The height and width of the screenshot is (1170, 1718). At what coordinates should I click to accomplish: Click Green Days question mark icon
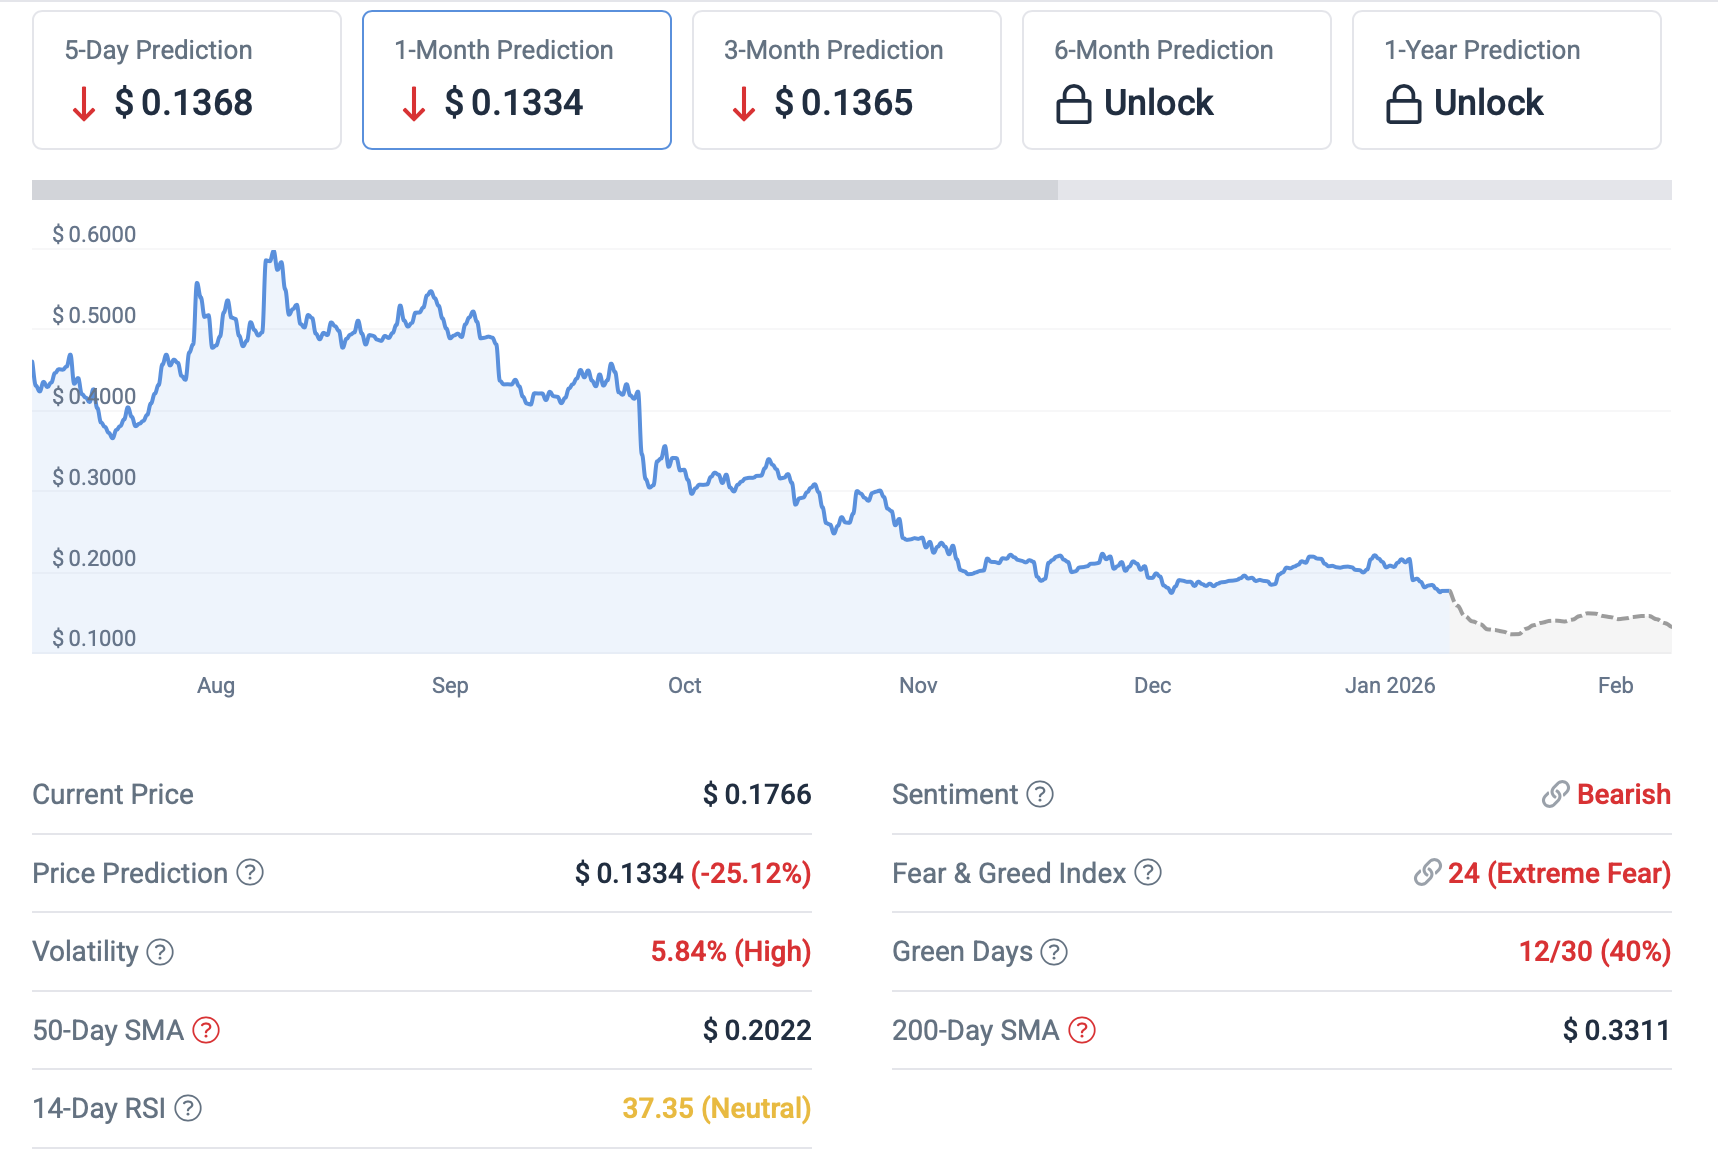click(x=1054, y=952)
